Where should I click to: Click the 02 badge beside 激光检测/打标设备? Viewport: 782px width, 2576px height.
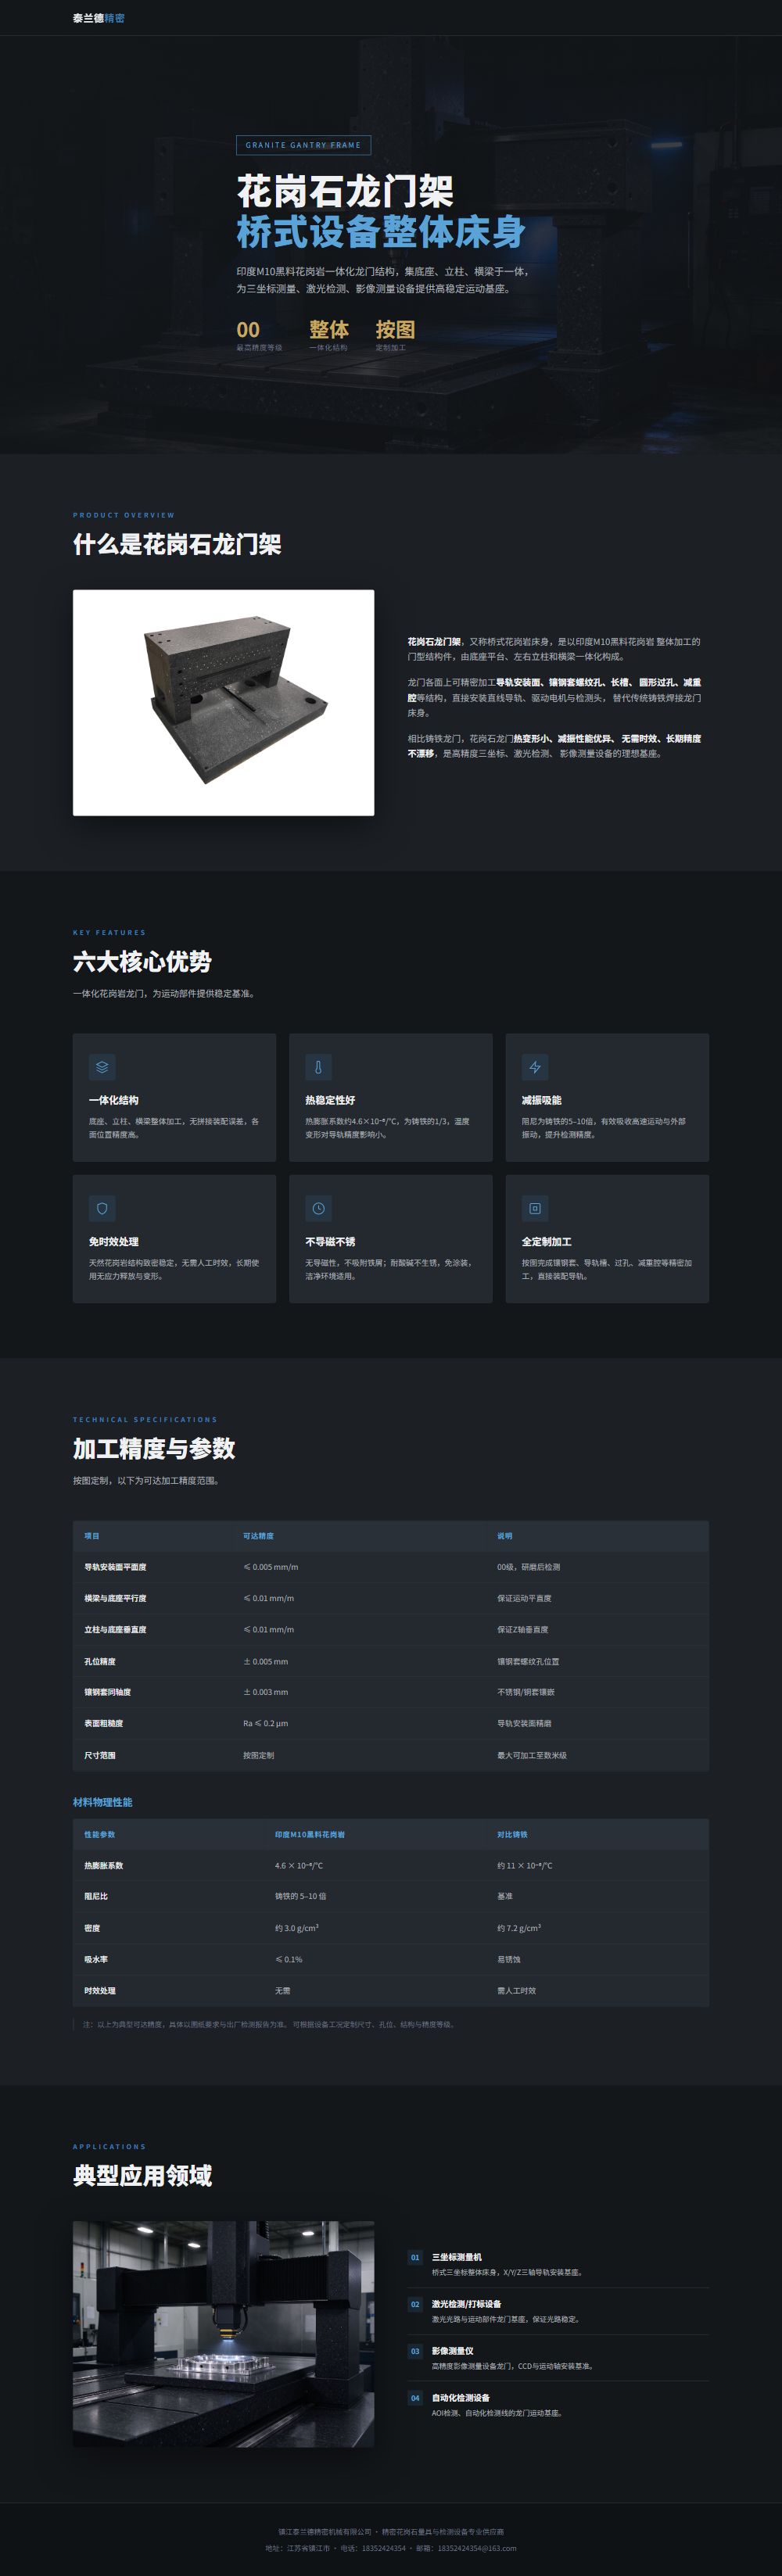point(415,2304)
